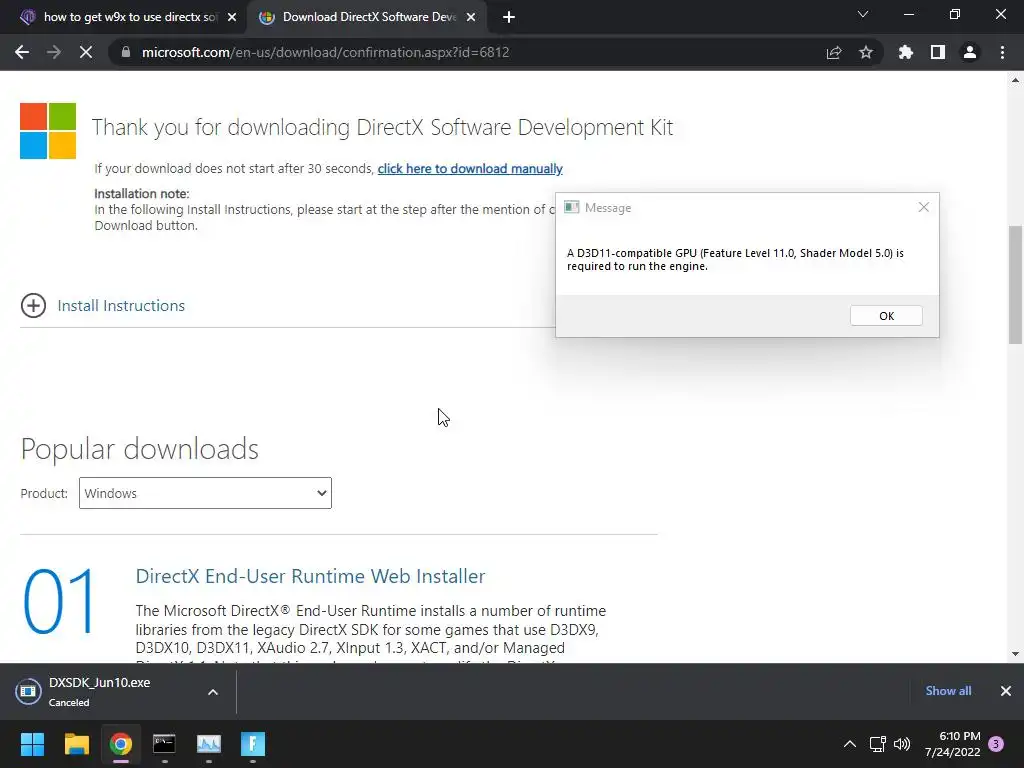
Task: Open Chrome's three-dot menu
Action: tap(1002, 52)
